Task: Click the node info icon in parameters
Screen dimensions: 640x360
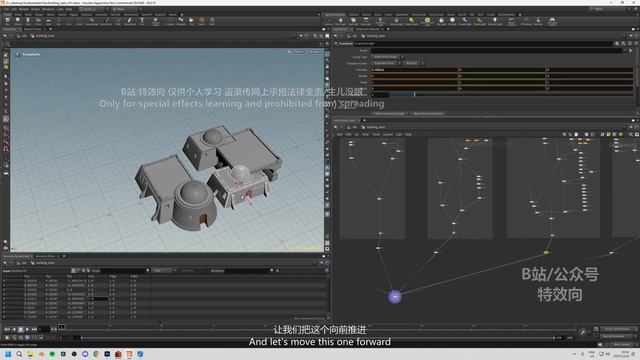Action: [x=630, y=43]
